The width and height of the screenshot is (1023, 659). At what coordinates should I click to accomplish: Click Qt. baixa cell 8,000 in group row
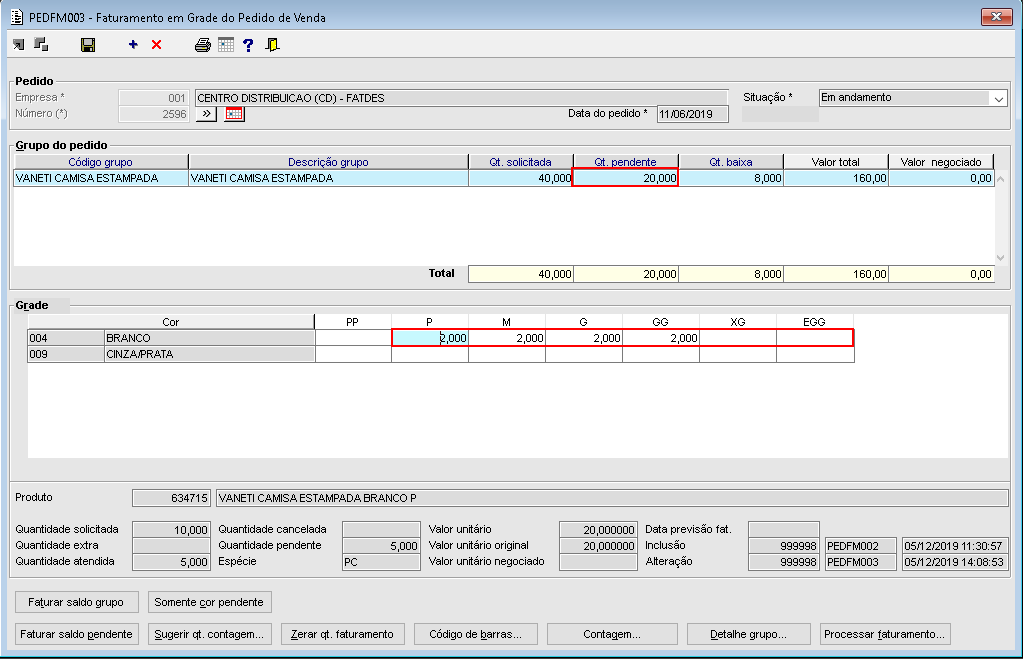731,178
